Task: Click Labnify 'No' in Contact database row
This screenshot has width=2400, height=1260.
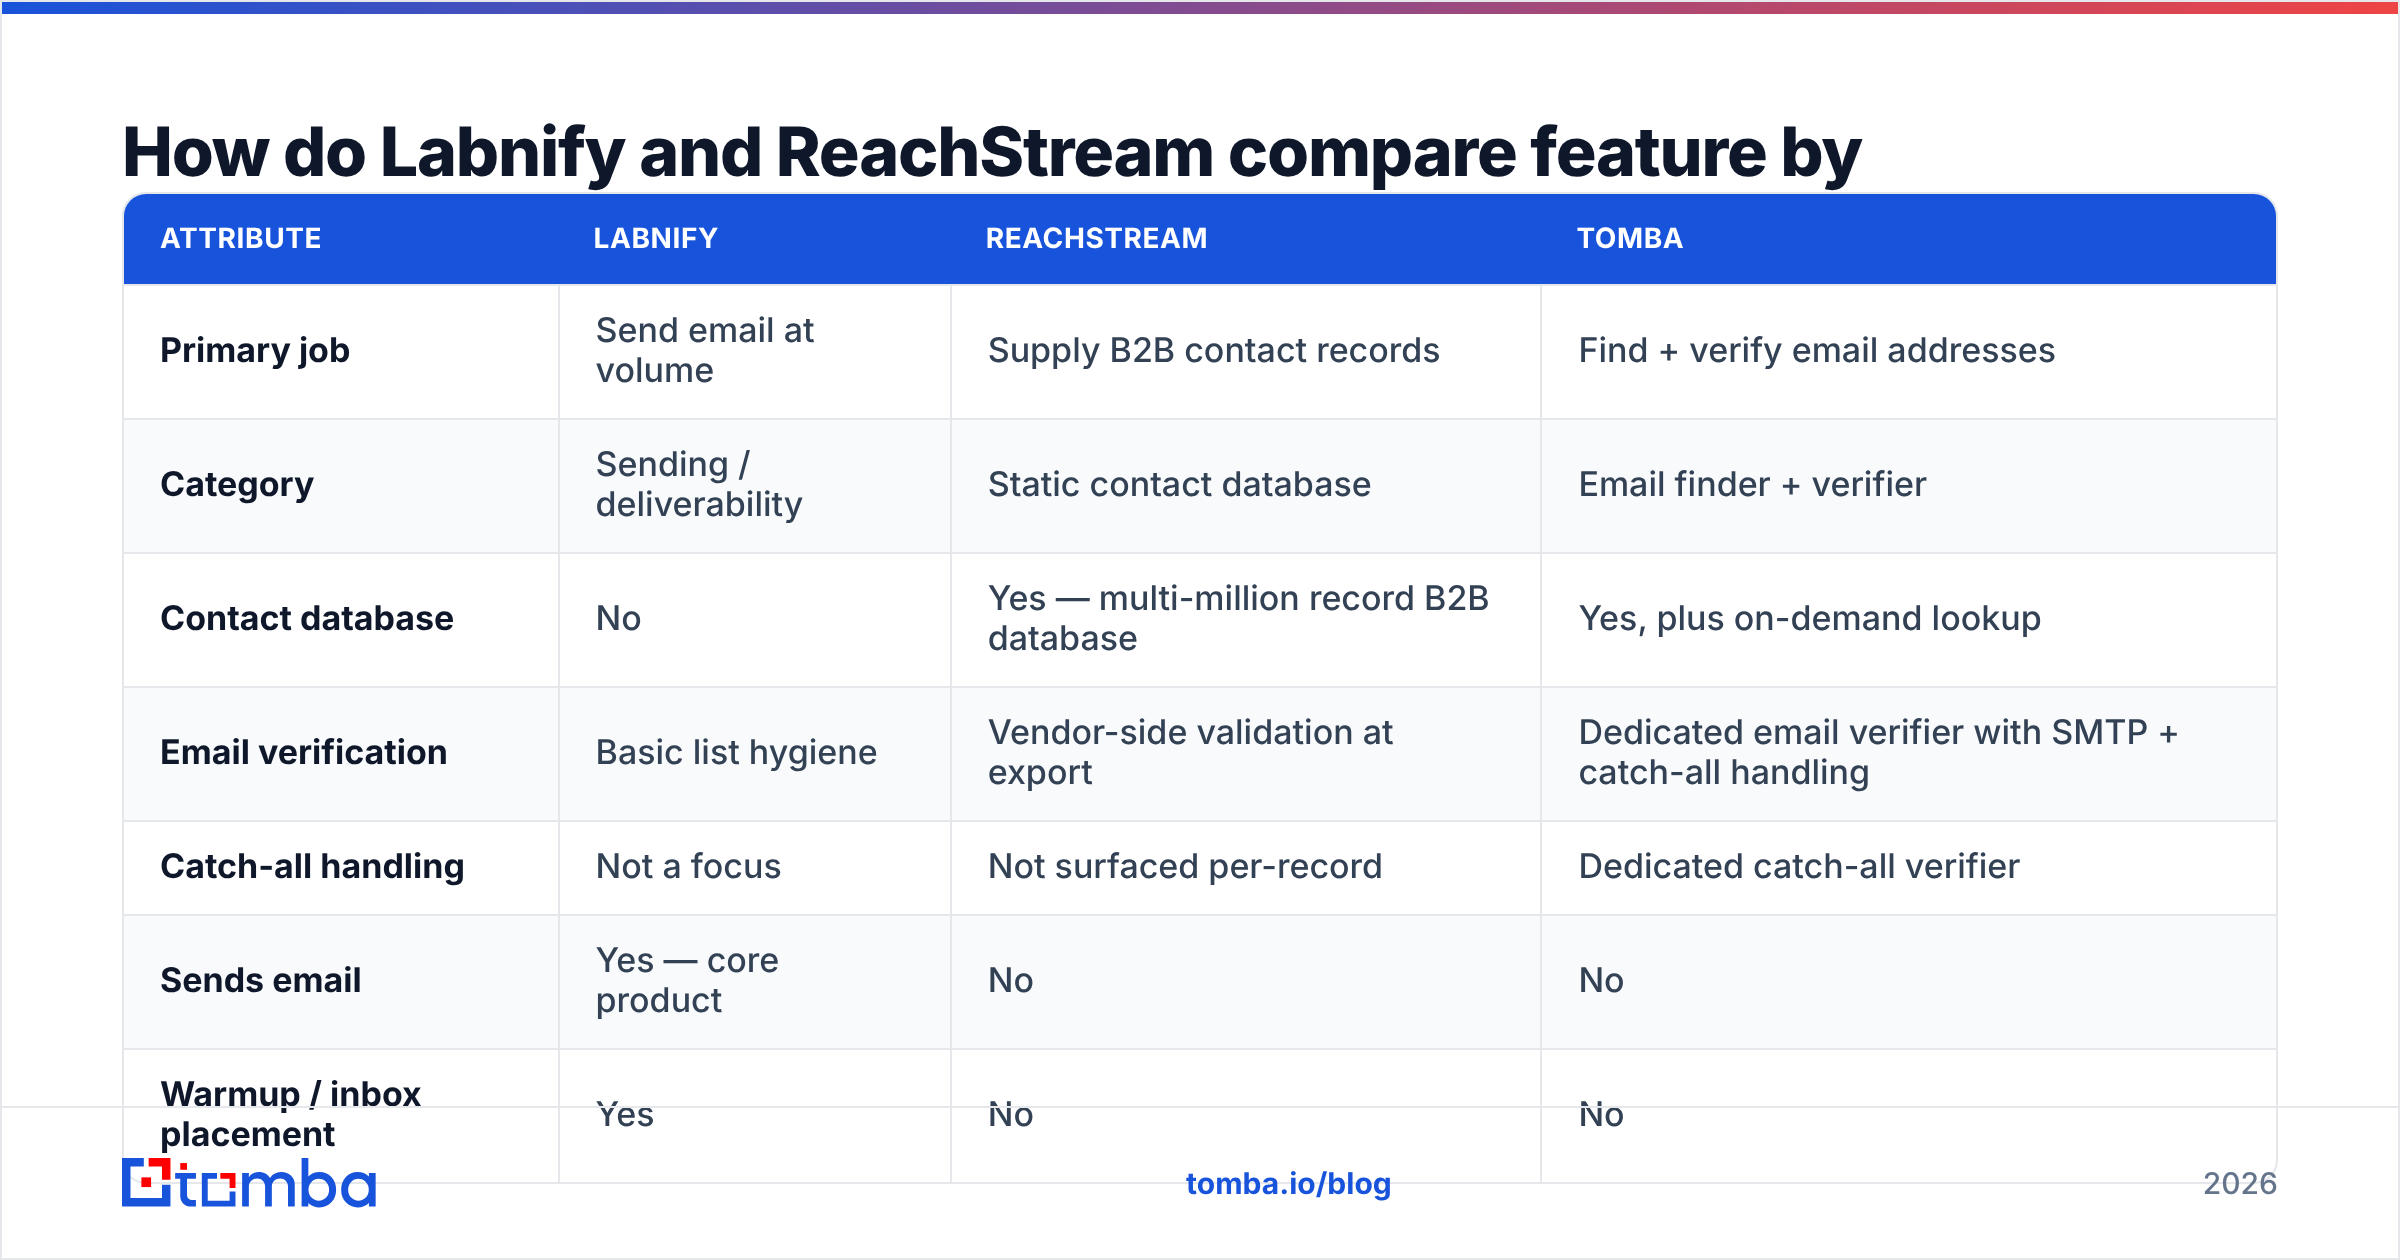Action: click(x=618, y=618)
